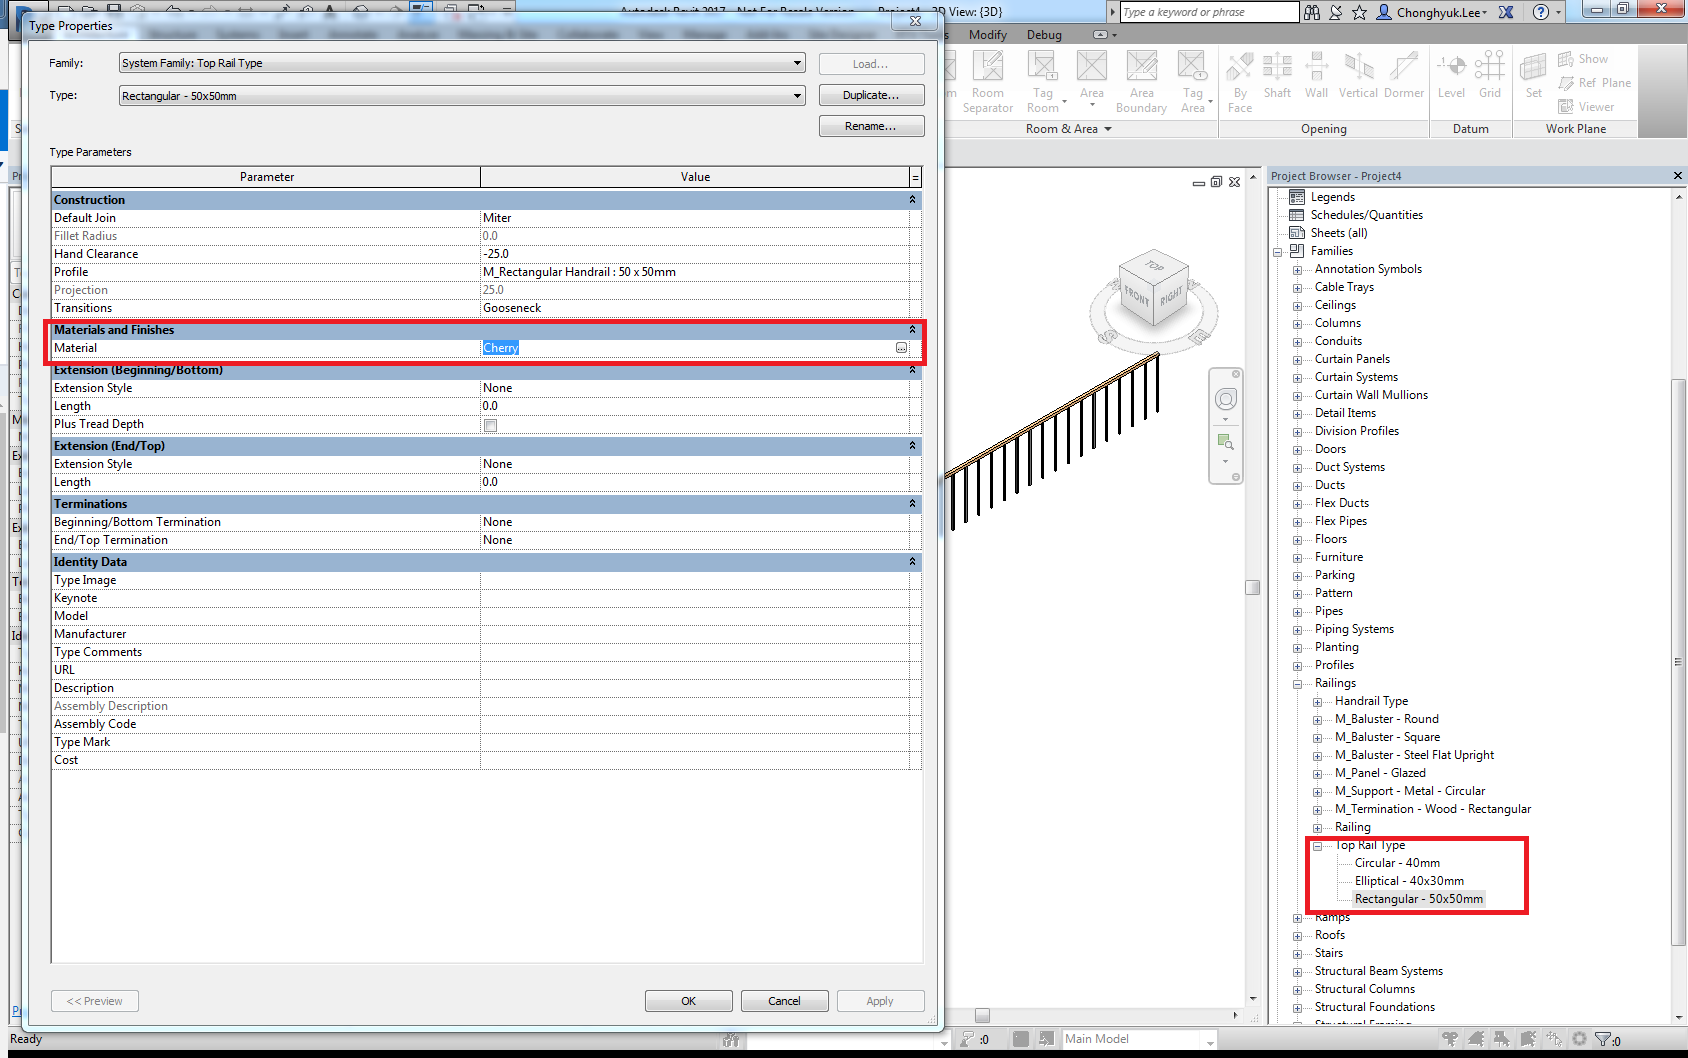
Task: Collapse the Railings tree node
Action: pos(1297,684)
